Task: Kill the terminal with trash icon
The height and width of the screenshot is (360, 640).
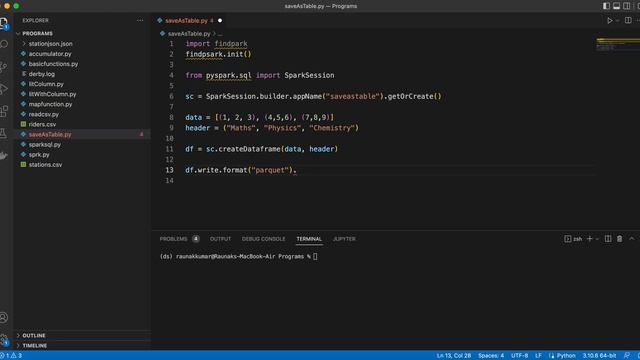Action: tap(620, 239)
